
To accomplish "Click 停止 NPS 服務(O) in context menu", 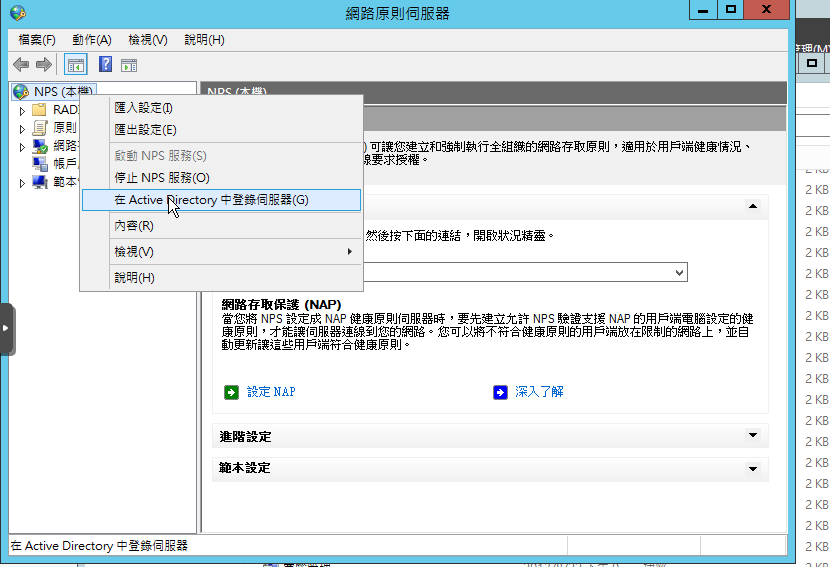I will pos(162,178).
